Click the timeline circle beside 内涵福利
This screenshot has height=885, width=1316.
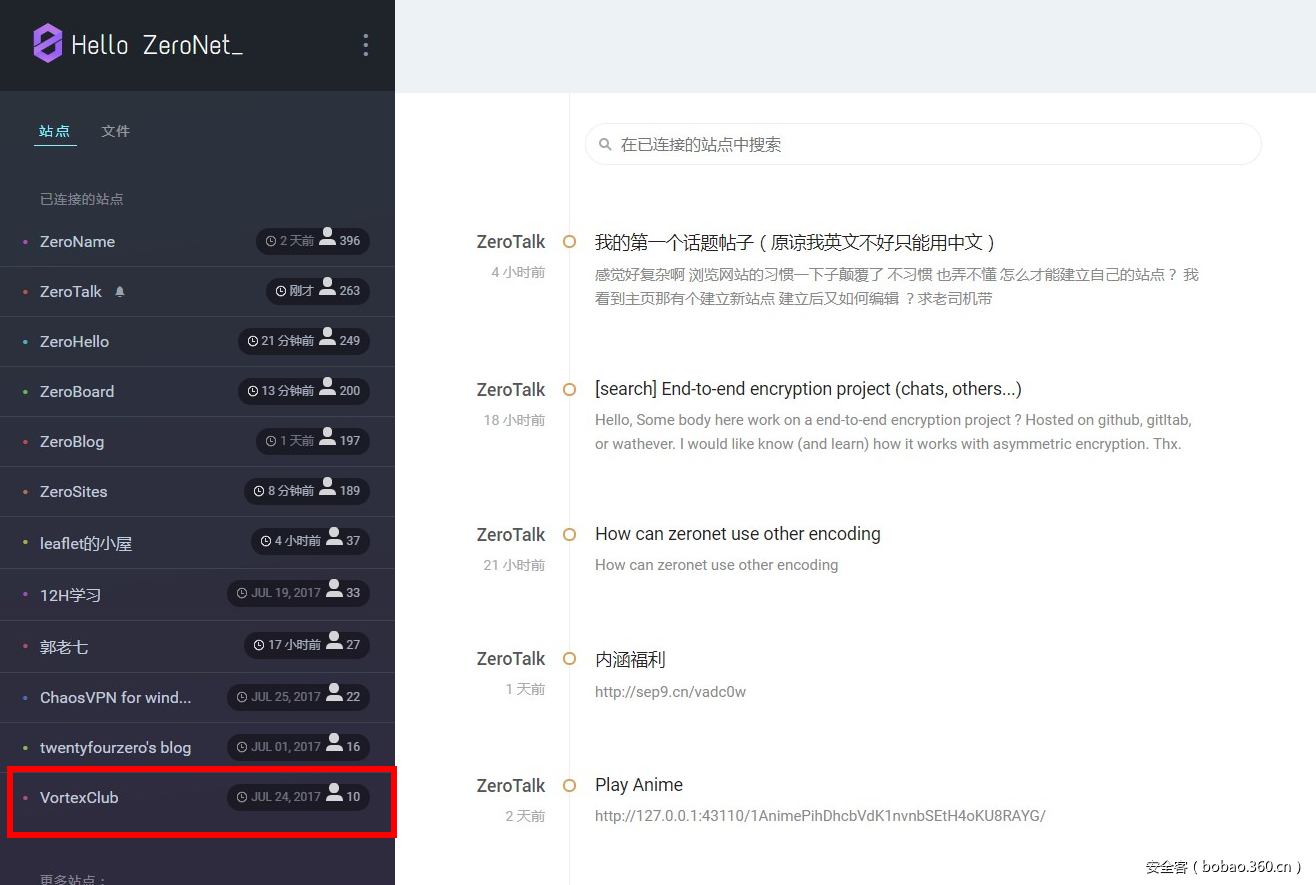click(569, 659)
